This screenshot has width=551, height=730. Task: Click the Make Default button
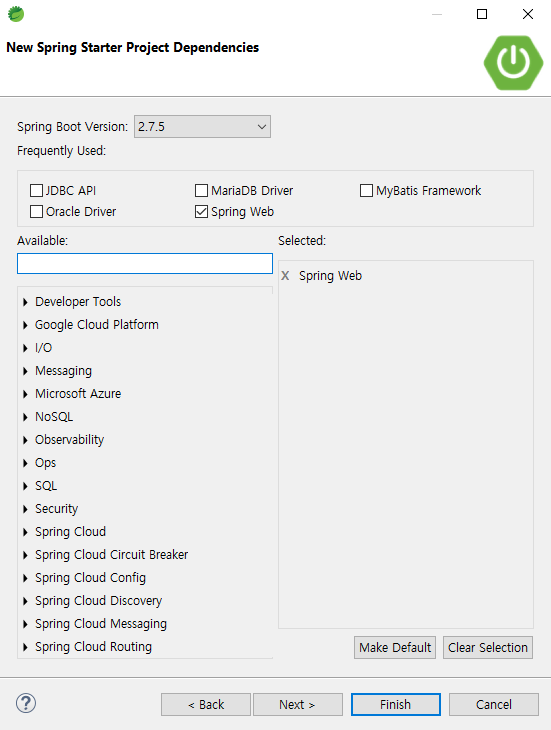[395, 648]
